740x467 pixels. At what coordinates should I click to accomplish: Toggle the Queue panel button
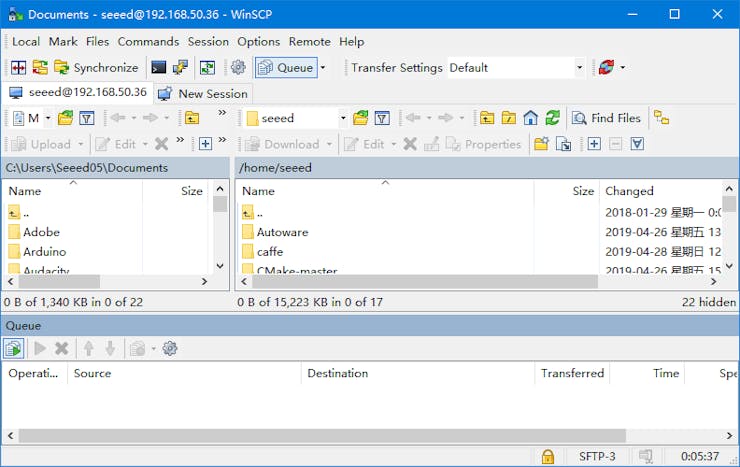pyautogui.click(x=286, y=68)
